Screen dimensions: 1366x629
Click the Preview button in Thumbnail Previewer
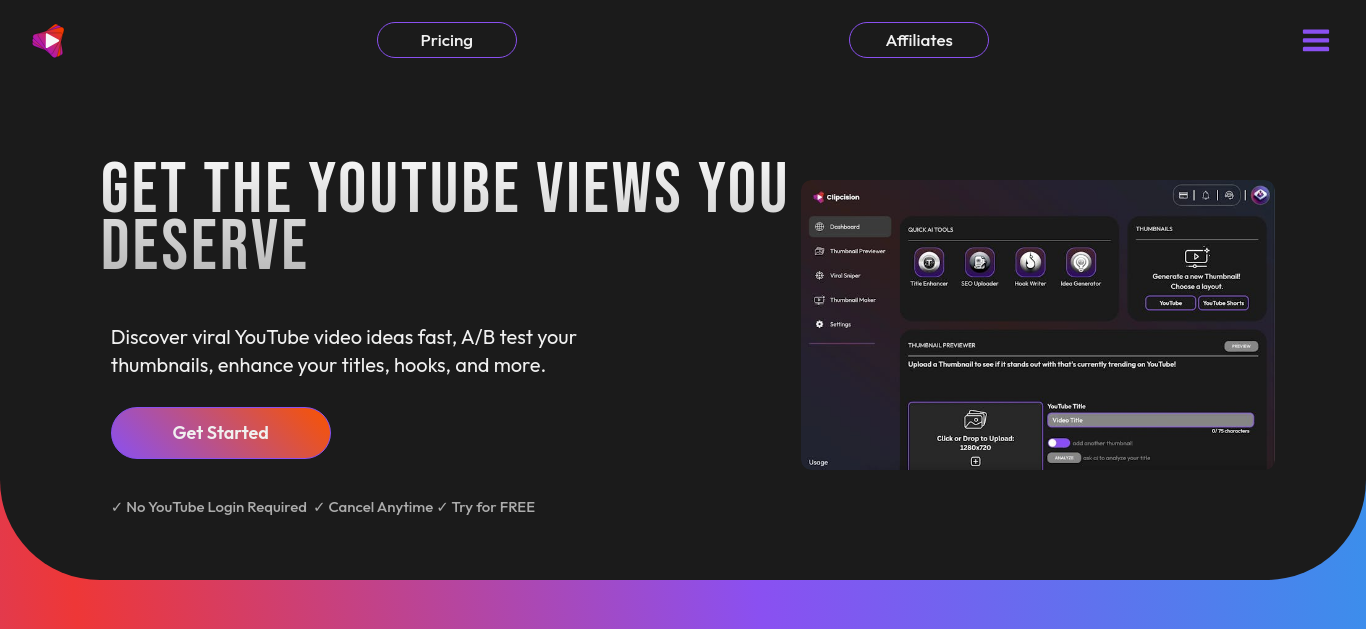[x=1241, y=346]
